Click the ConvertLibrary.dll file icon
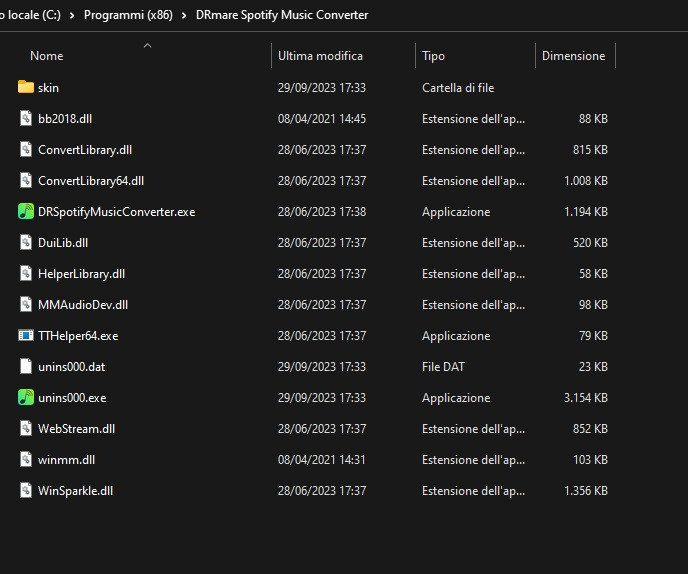The height and width of the screenshot is (574, 688). 26,150
